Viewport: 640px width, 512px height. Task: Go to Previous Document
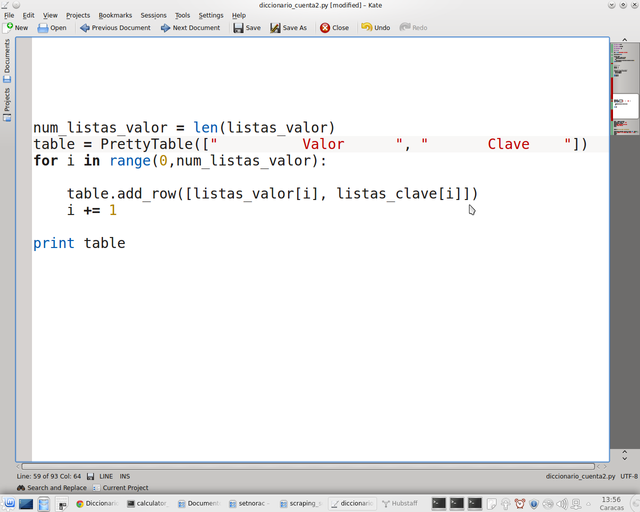(x=115, y=28)
